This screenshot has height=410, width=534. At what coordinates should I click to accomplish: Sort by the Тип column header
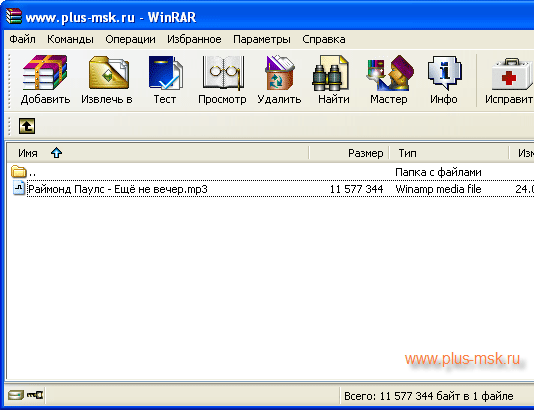[449, 153]
